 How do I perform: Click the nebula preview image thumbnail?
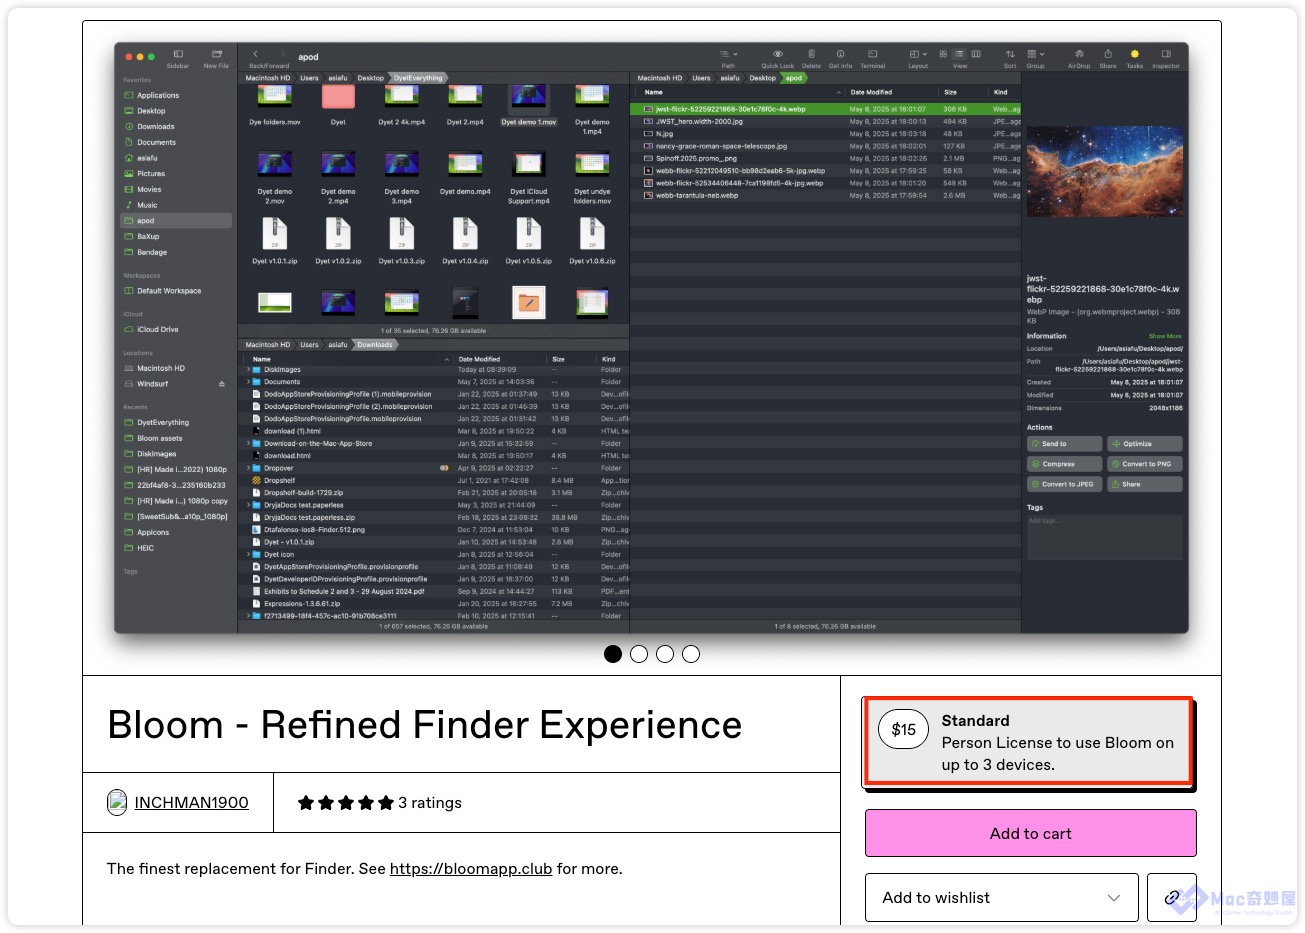(1104, 171)
